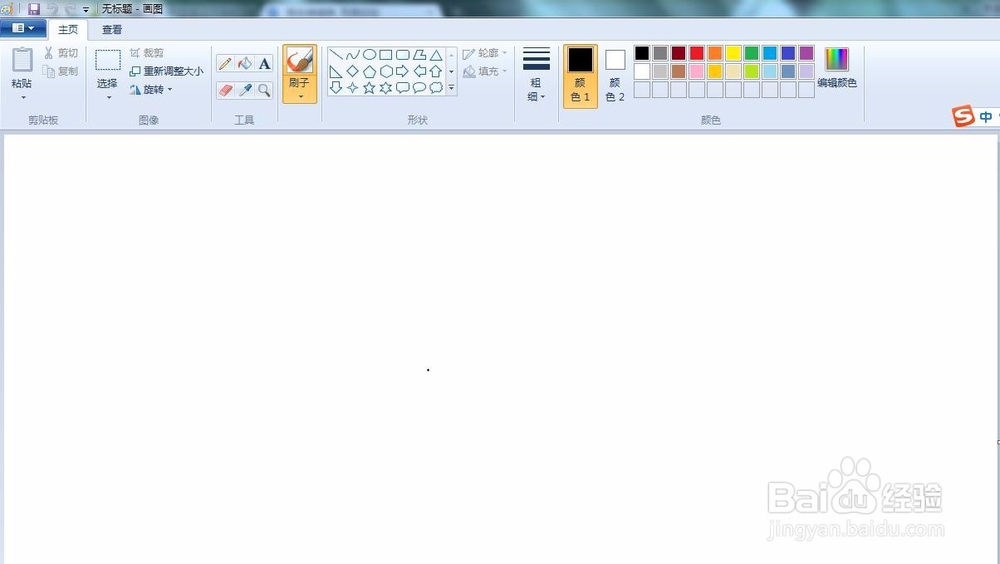
Task: Activate Color 2 (颜色 2) button
Action: pos(615,76)
